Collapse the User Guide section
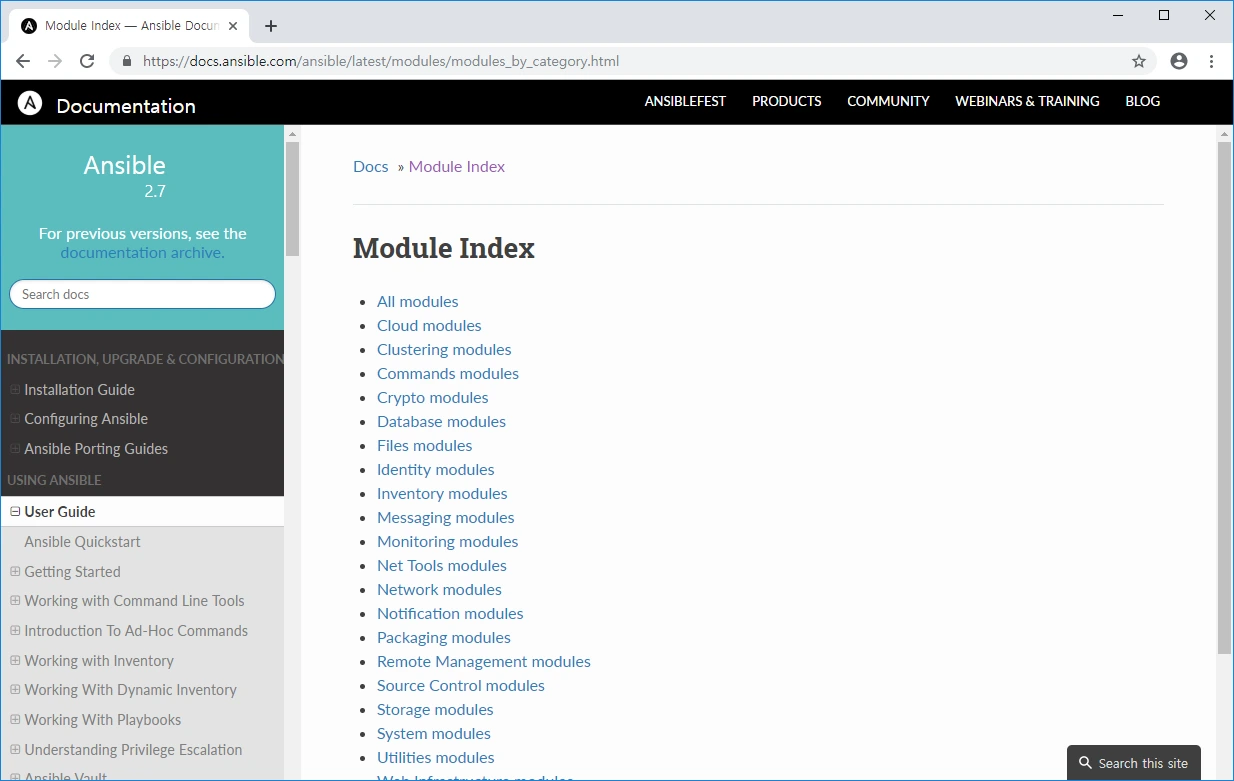This screenshot has width=1234, height=781. click(15, 511)
